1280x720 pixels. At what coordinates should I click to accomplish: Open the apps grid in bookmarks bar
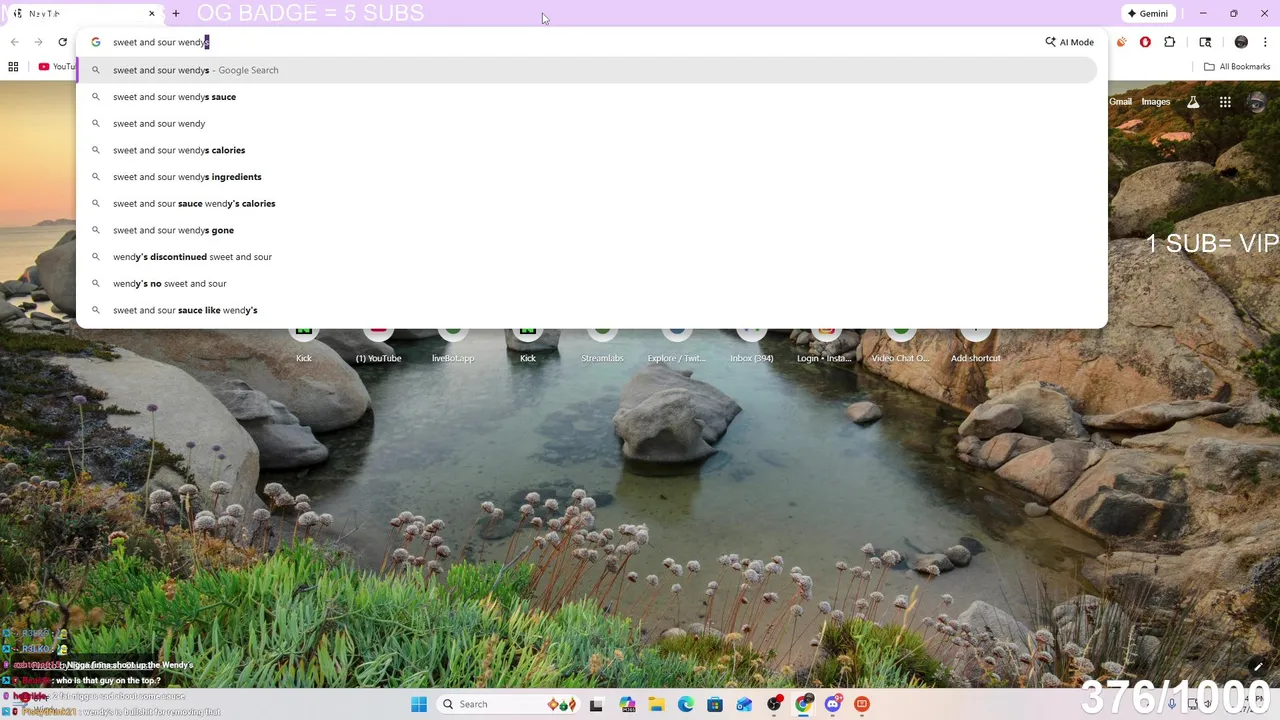[13, 67]
